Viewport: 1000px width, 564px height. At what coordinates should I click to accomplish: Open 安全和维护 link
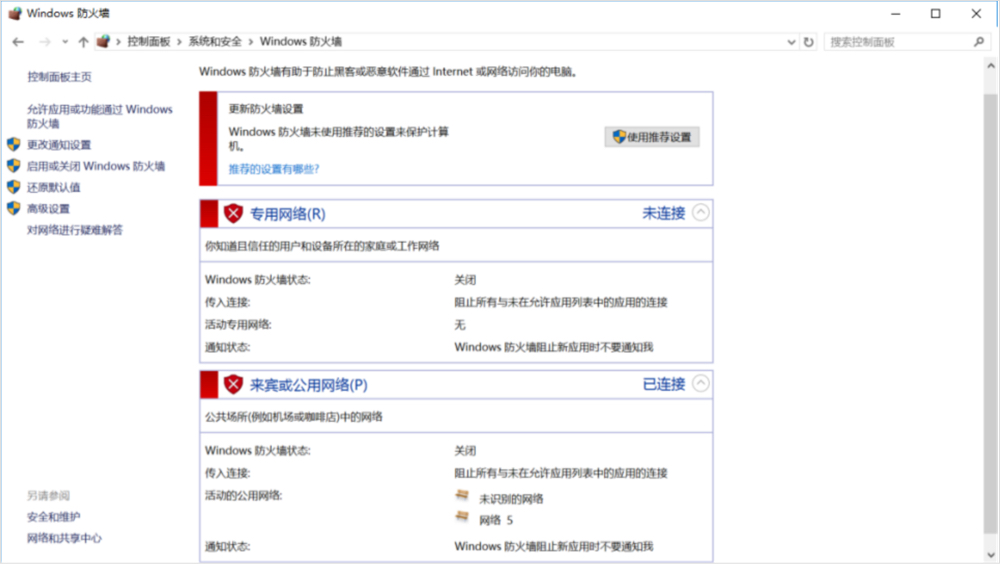[54, 517]
